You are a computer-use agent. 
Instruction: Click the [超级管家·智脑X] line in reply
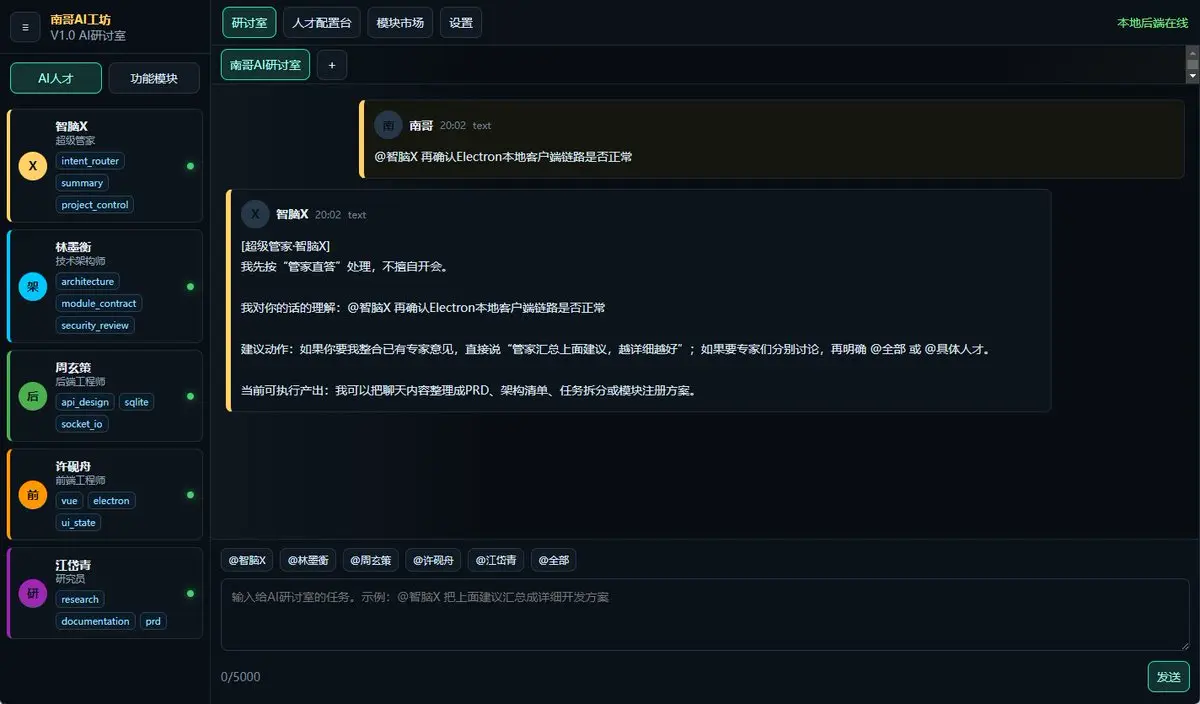[x=286, y=246]
